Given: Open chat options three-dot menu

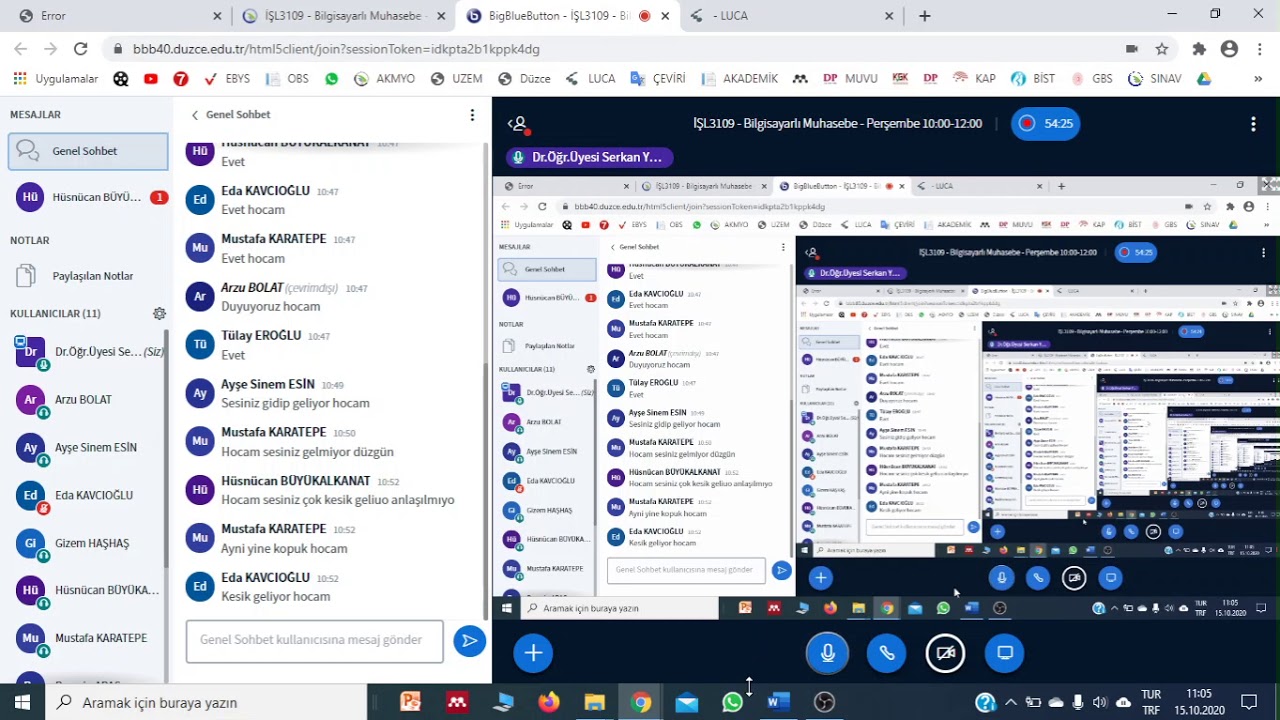Looking at the screenshot, I should pos(472,115).
